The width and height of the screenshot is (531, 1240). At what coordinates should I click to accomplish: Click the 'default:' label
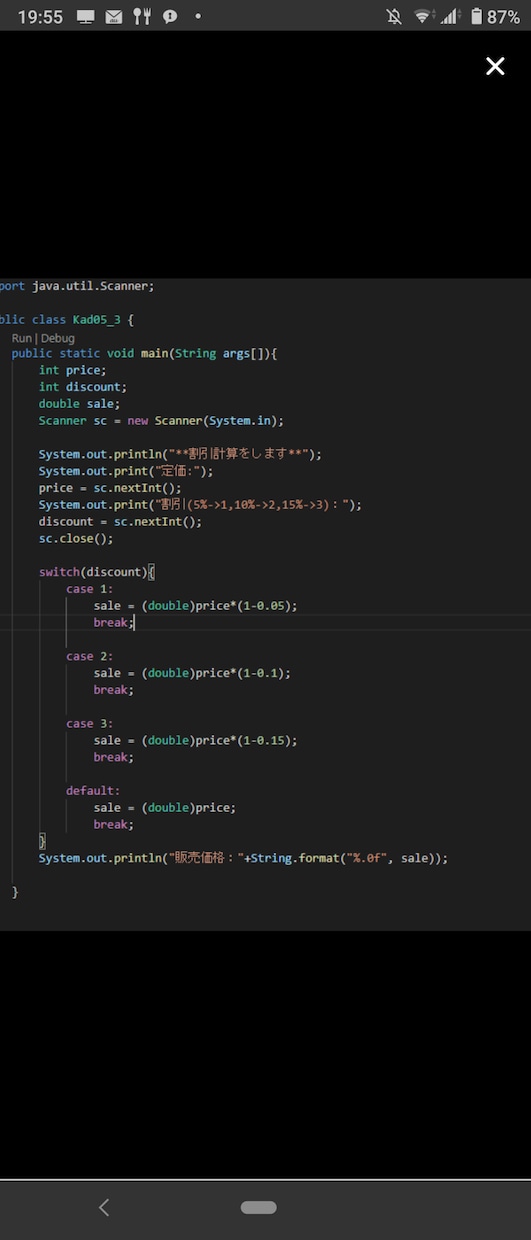click(x=93, y=790)
